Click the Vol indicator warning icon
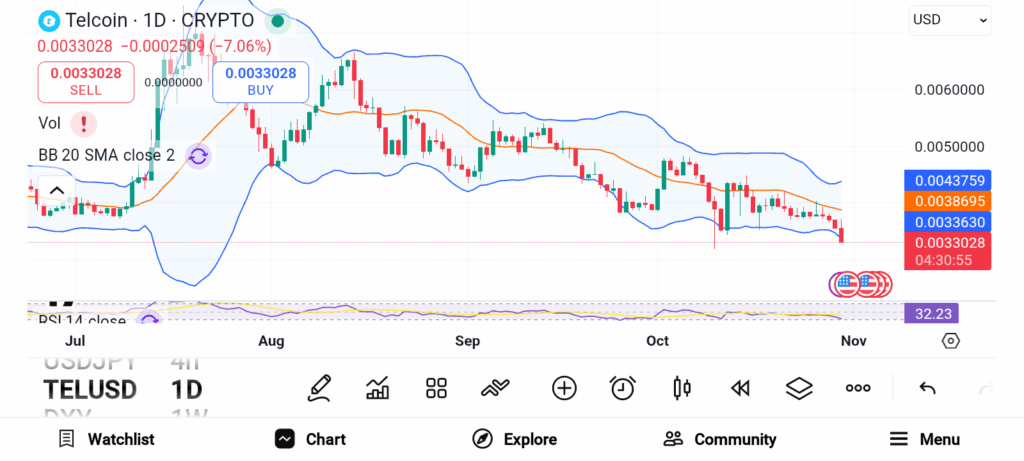The width and height of the screenshot is (1024, 461). tap(84, 123)
